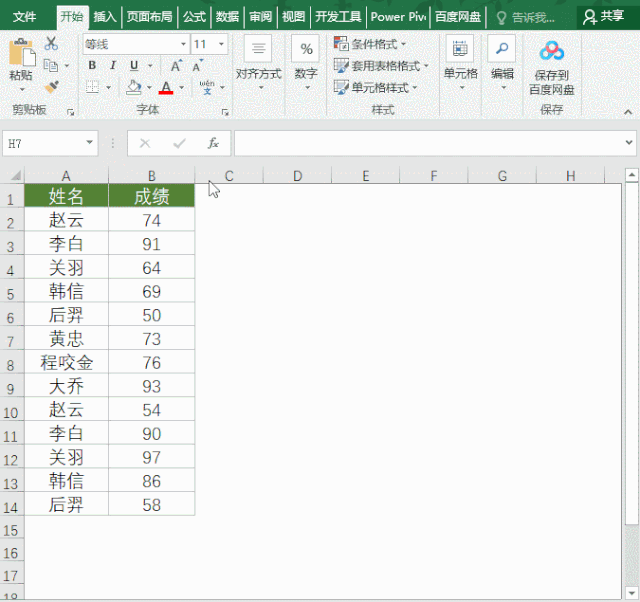This screenshot has width=640, height=602.
Task: Open 条件格式 conditional formatting
Action: (370, 43)
